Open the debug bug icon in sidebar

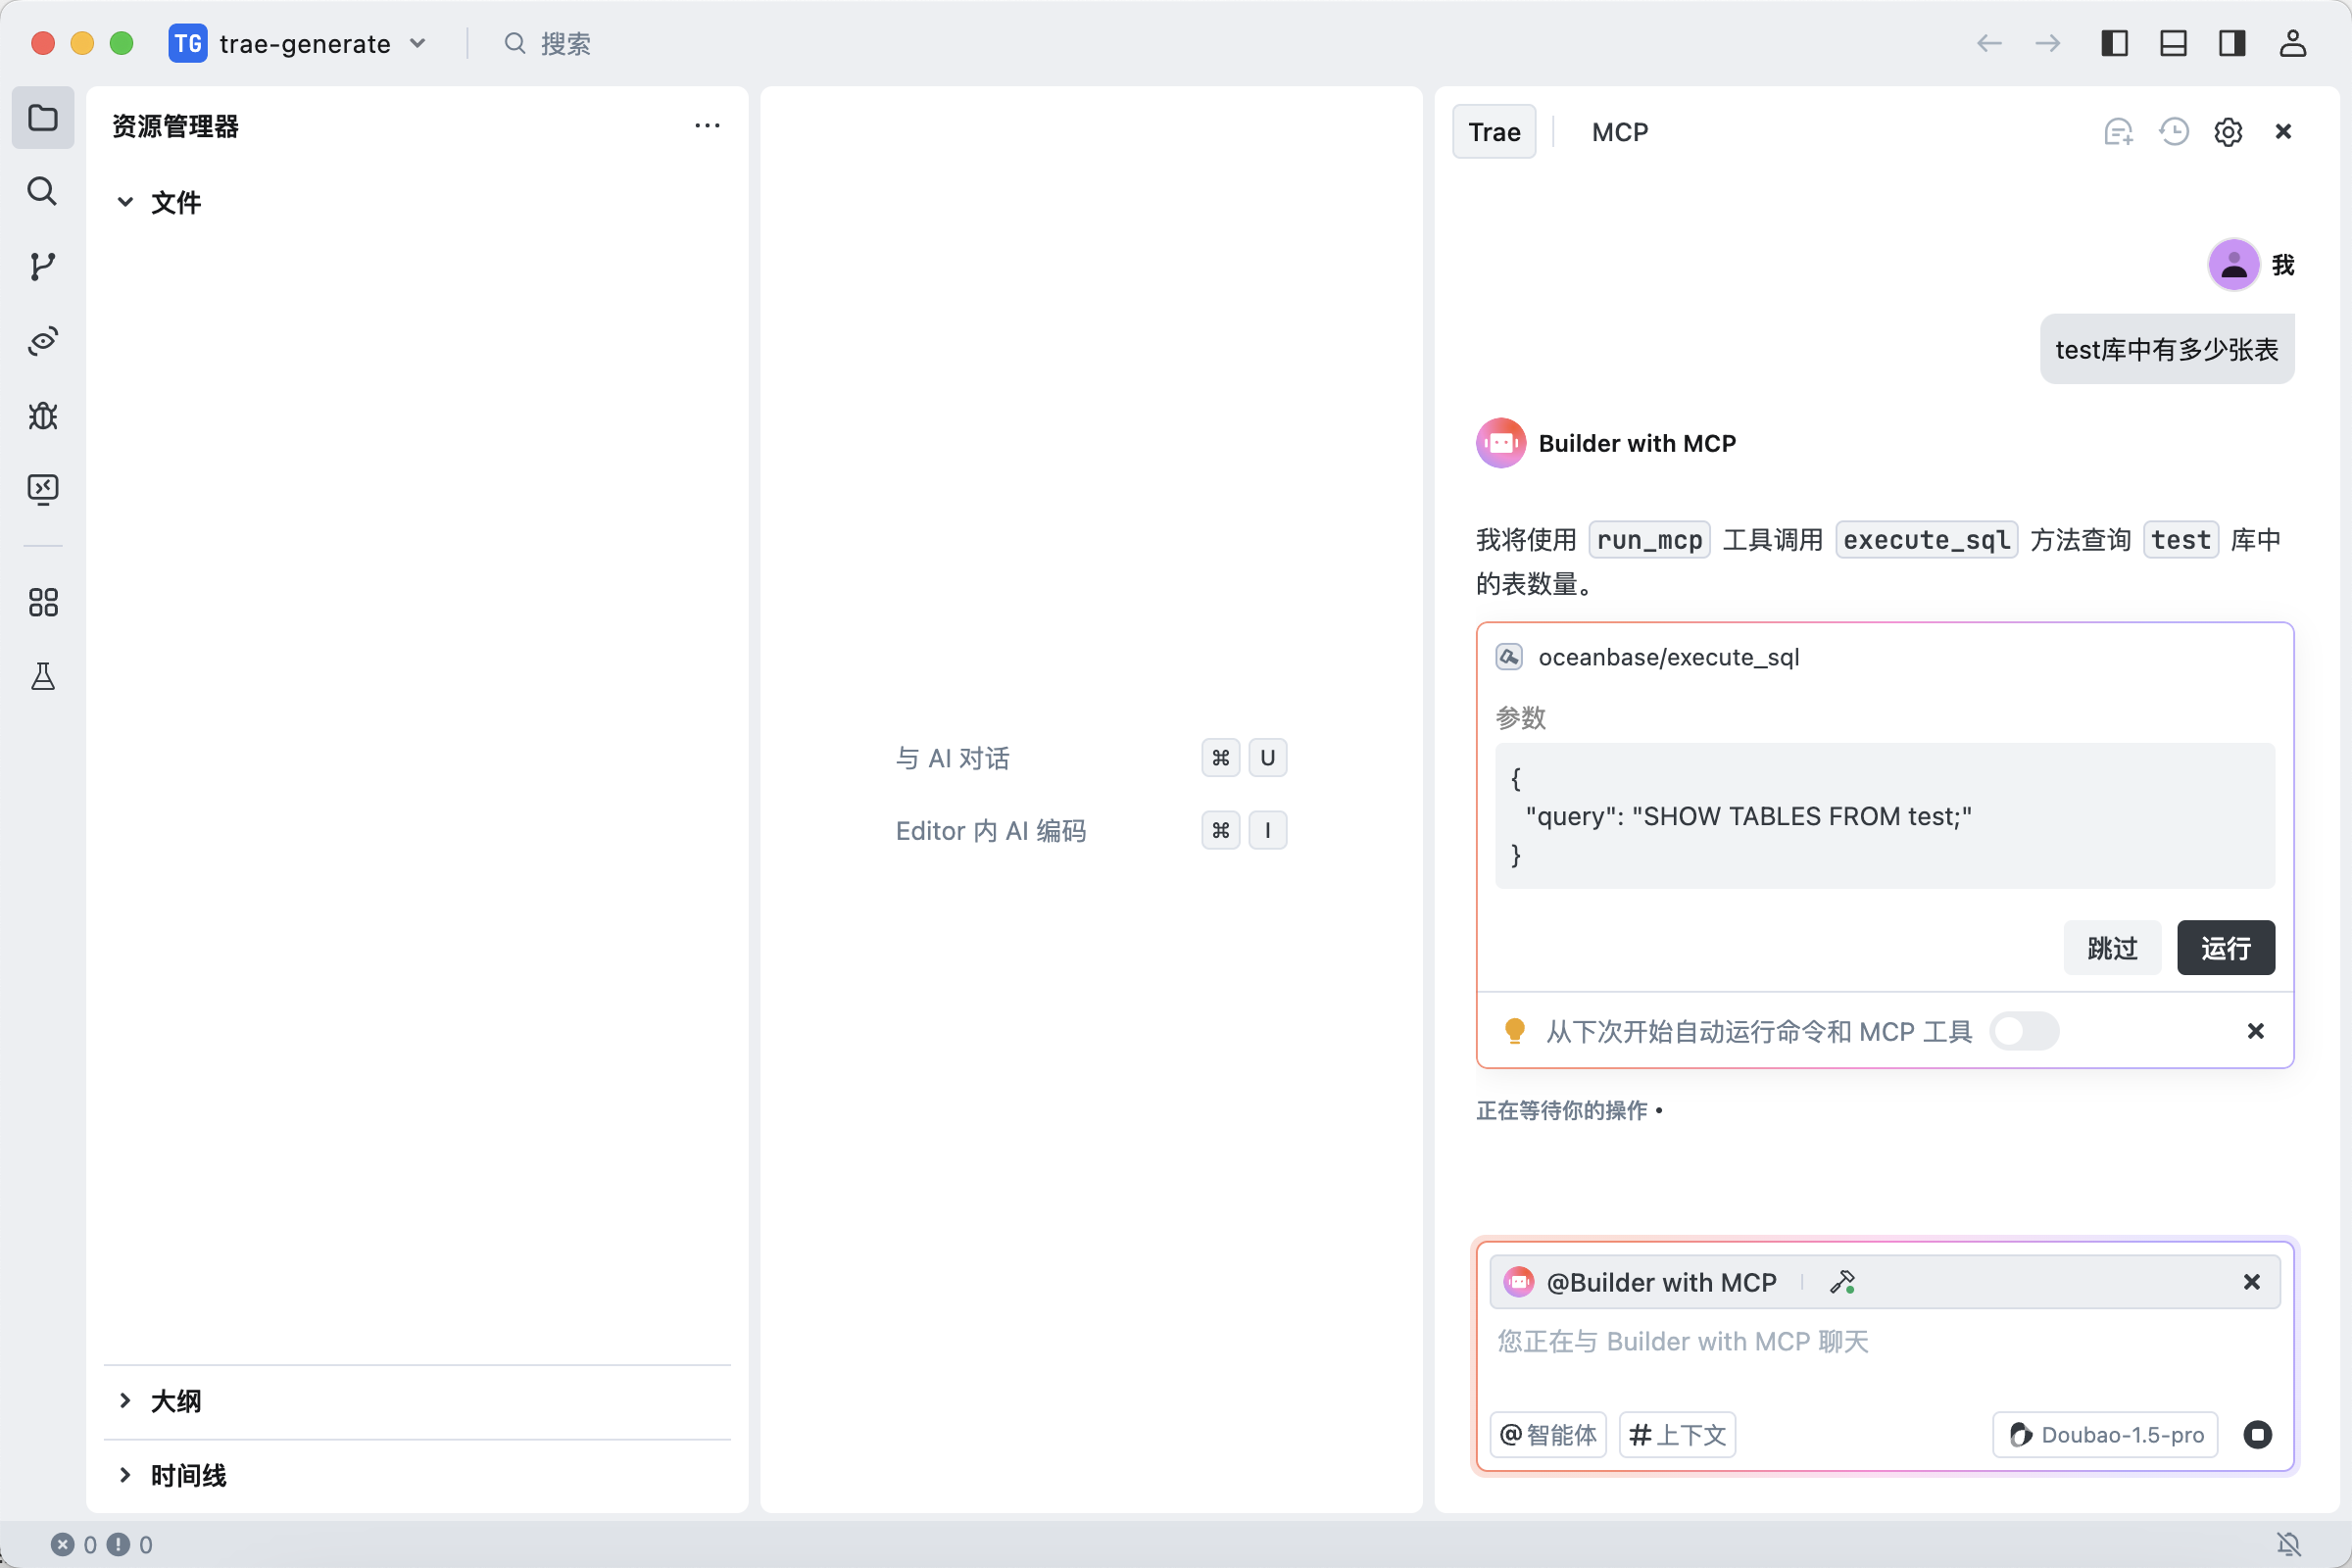click(x=42, y=415)
